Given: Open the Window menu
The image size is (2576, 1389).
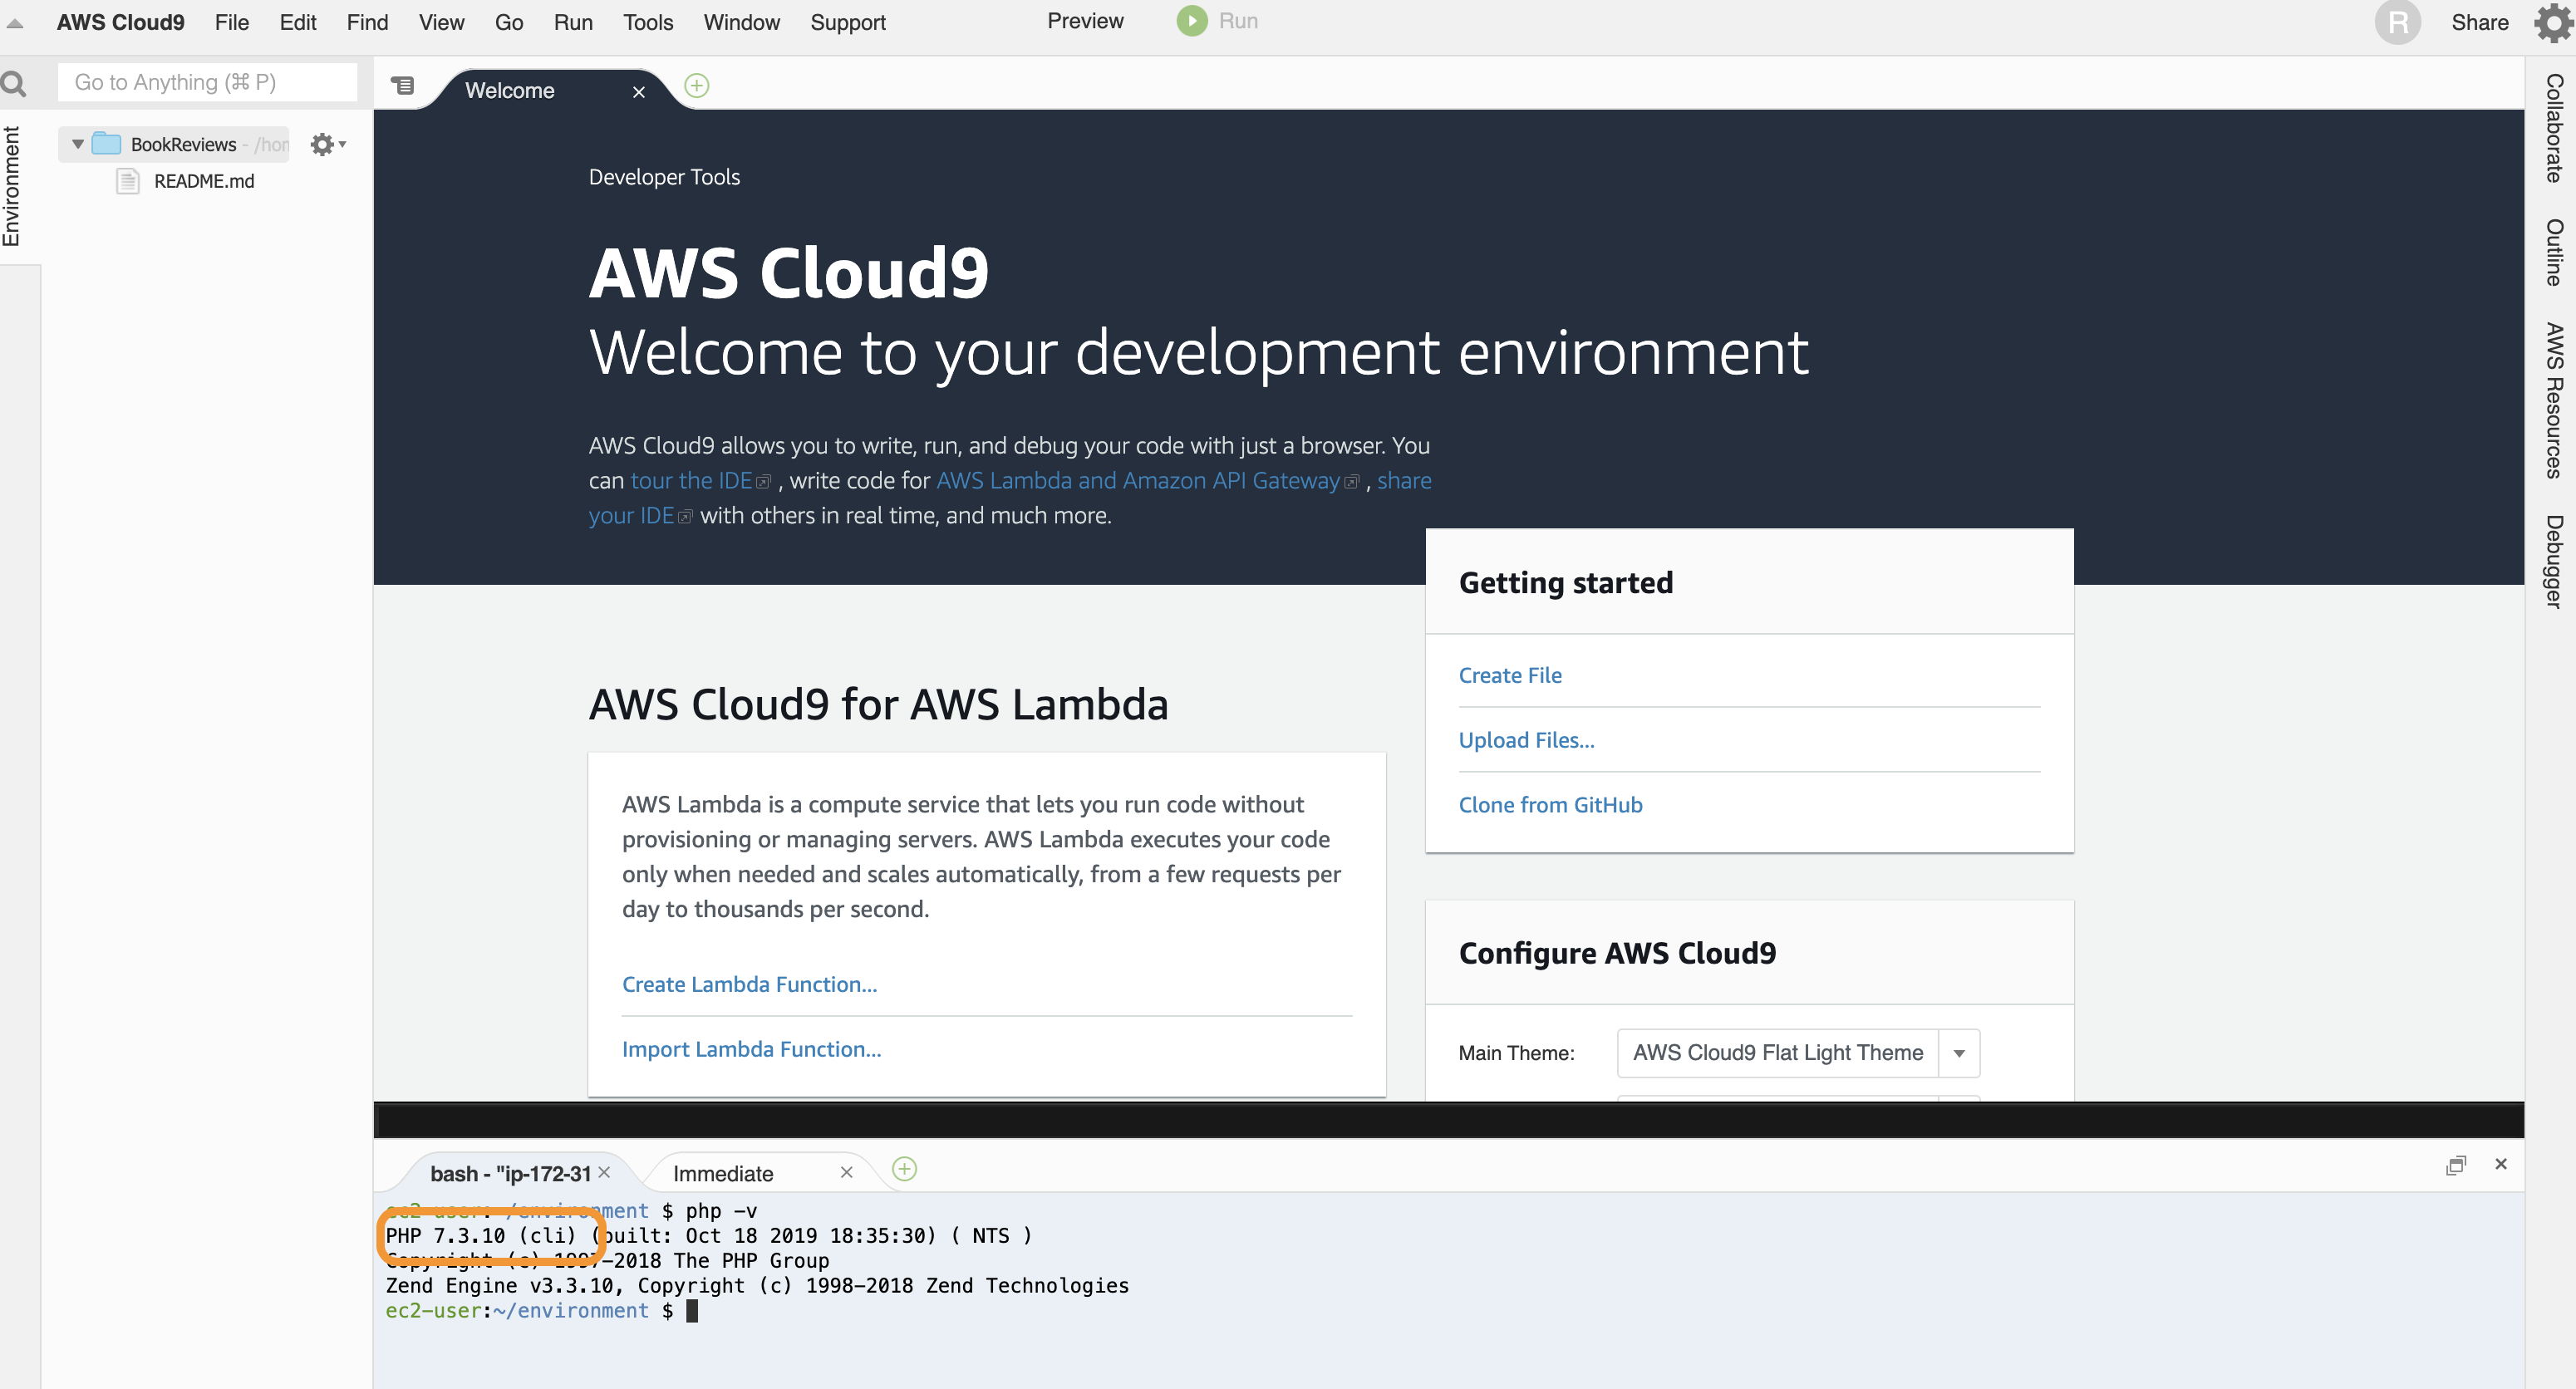Looking at the screenshot, I should (741, 22).
